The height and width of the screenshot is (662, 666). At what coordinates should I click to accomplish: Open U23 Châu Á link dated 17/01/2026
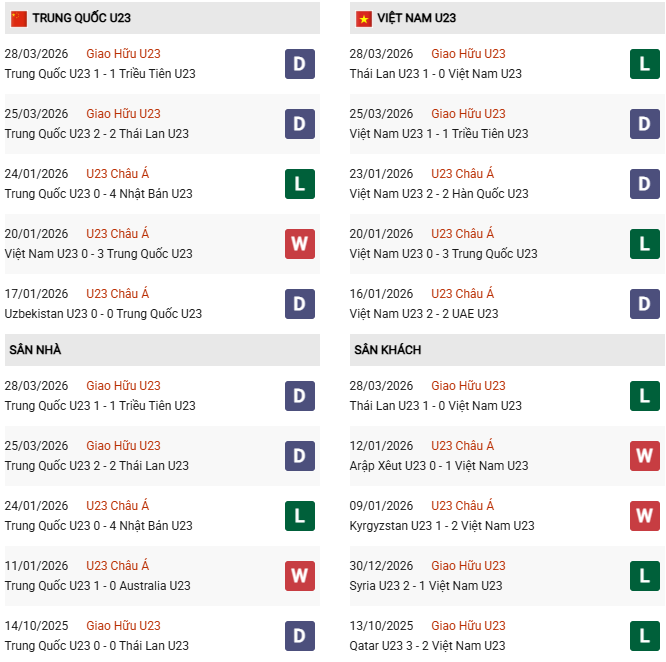click(x=117, y=294)
